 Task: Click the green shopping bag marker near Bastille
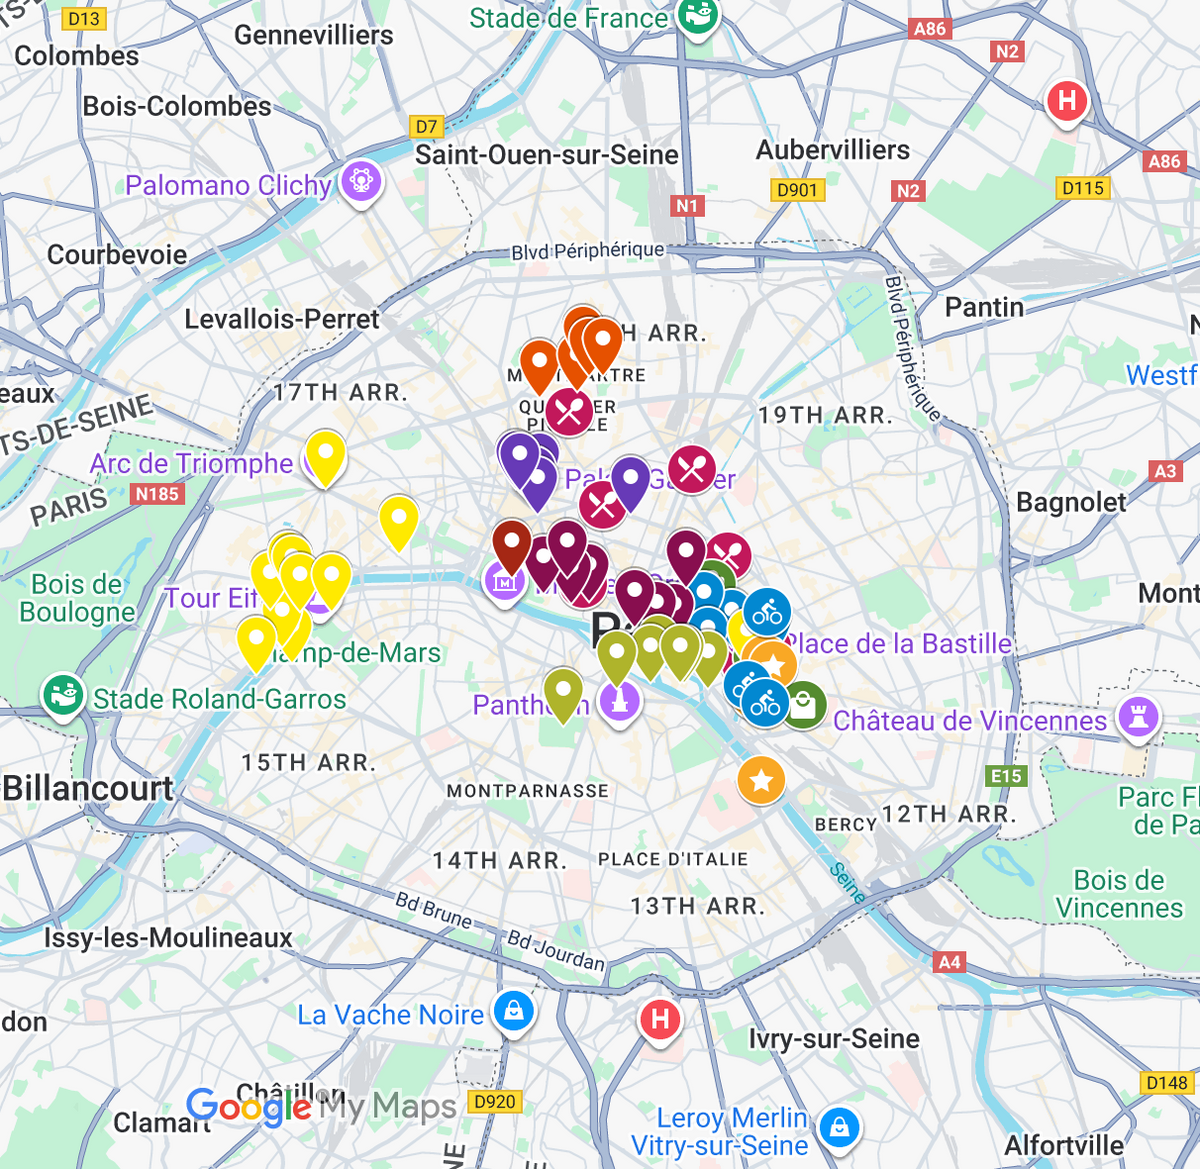[803, 705]
